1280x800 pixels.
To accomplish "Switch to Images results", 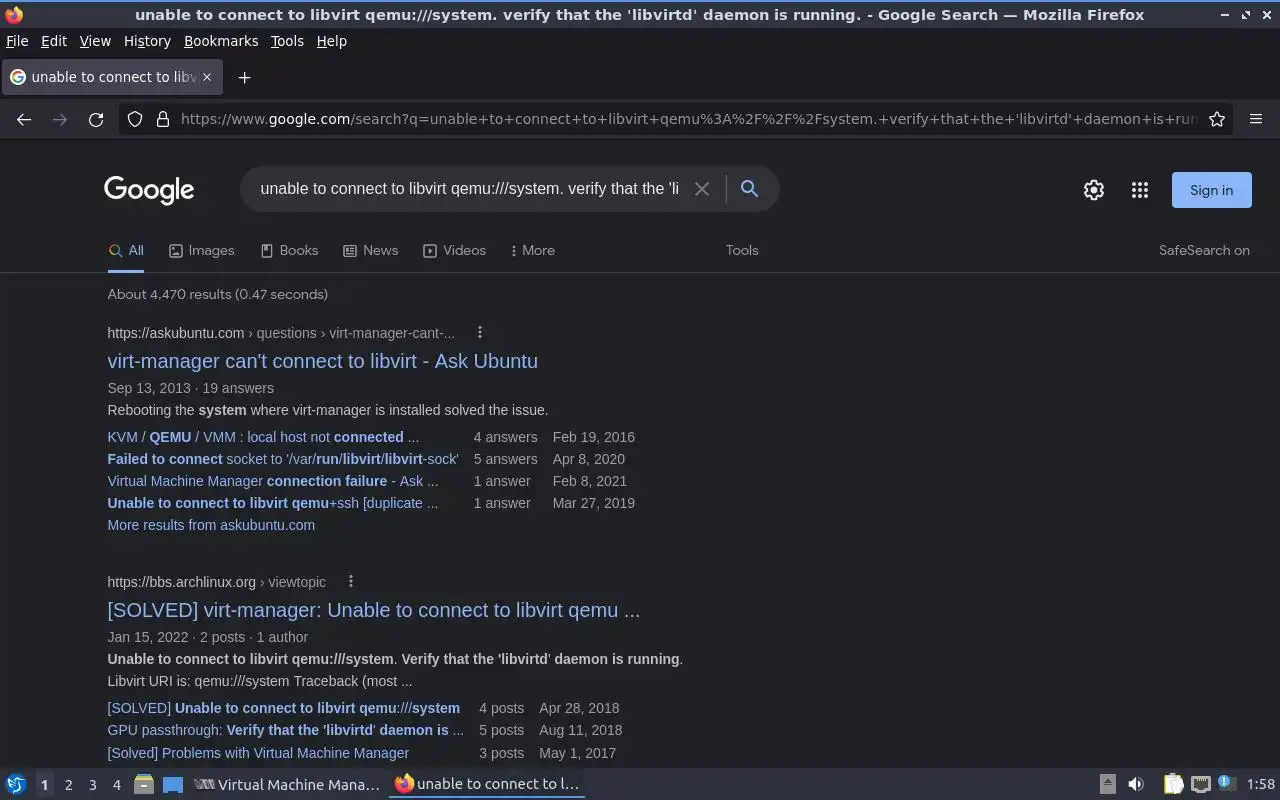I will pyautogui.click(x=202, y=251).
